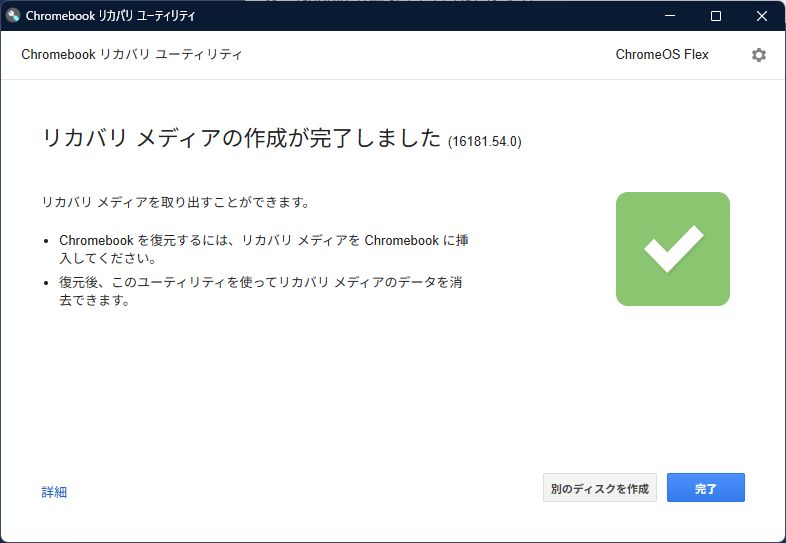Close the recovery utility window
This screenshot has width=786, height=543.
pyautogui.click(x=762, y=16)
